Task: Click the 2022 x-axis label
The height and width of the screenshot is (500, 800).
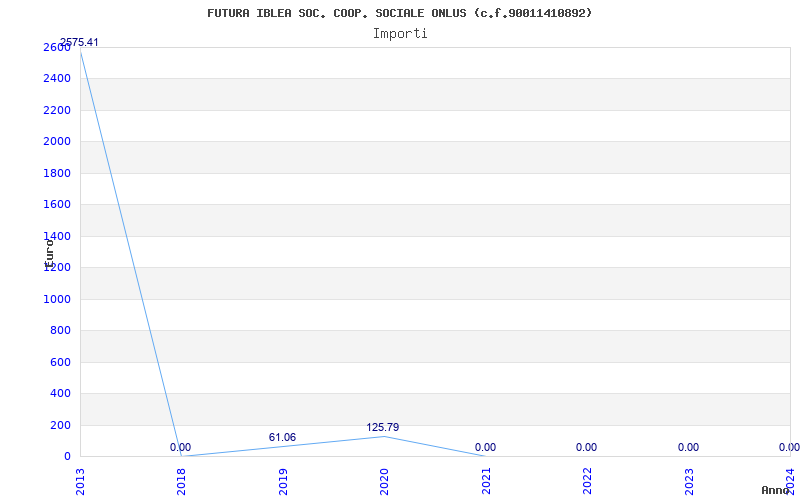Action: [587, 482]
